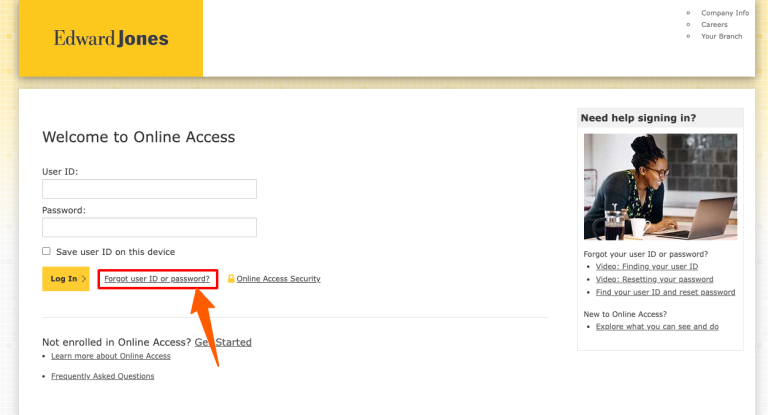Image resolution: width=768 pixels, height=415 pixels.
Task: Click the New to Online Access? text
Action: pyautogui.click(x=625, y=314)
